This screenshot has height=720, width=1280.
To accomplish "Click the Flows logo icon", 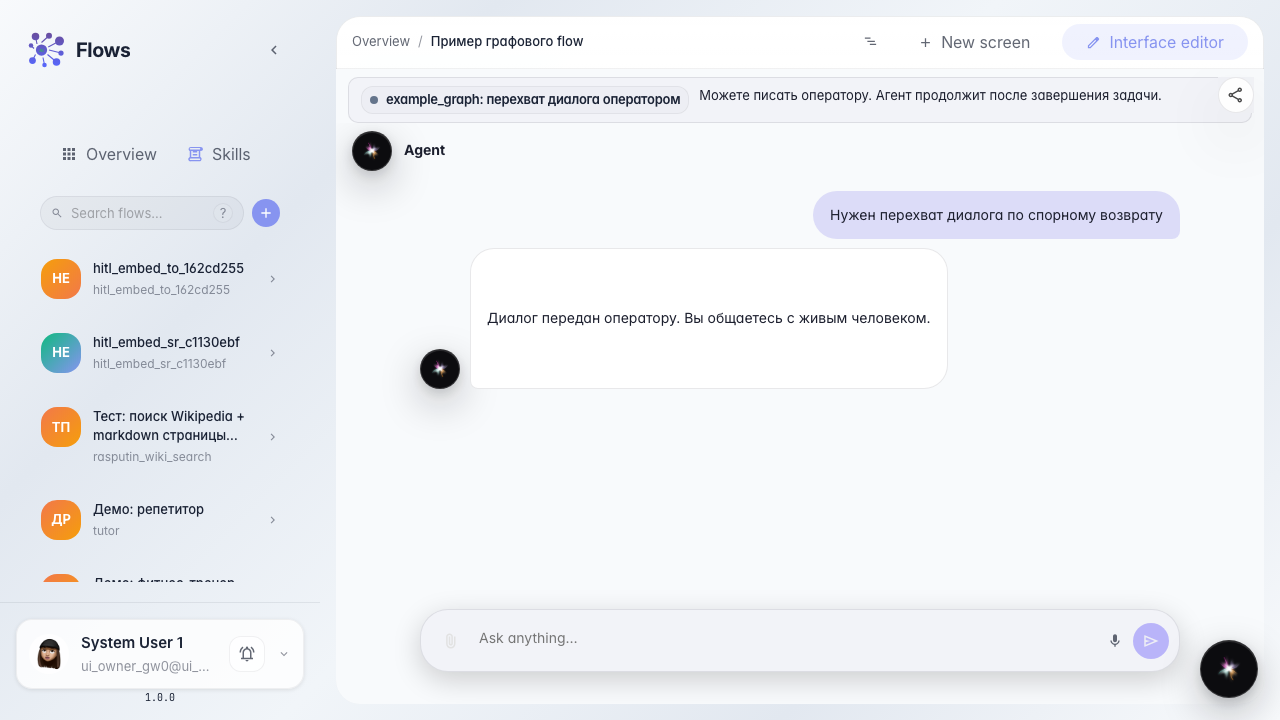I will [x=46, y=50].
